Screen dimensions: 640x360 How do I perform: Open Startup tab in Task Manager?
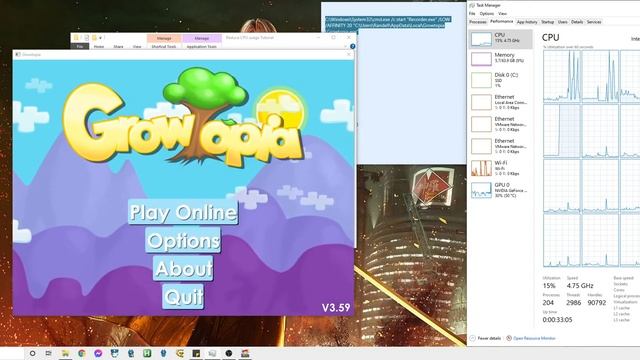[x=547, y=22]
